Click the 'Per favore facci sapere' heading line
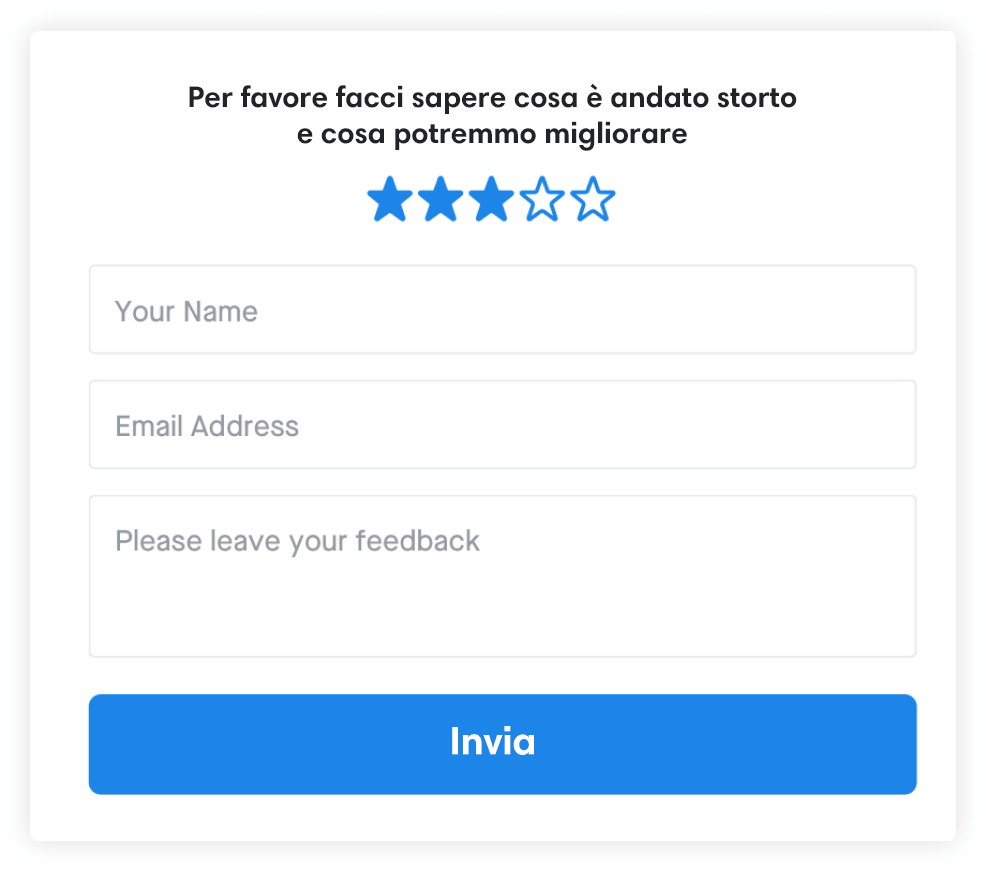 [492, 99]
